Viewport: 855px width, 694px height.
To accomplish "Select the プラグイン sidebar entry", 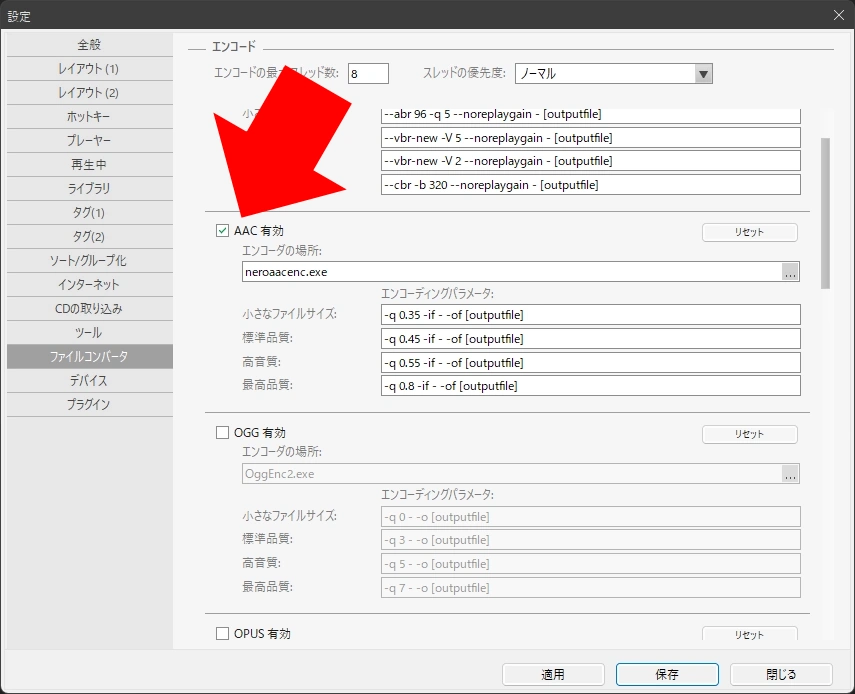I will coord(90,404).
